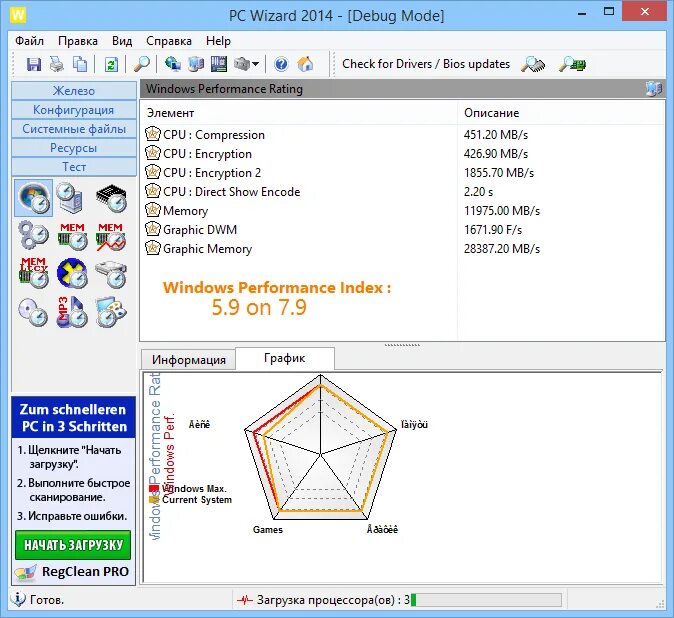Select the CPU : Encryption 2 row
The image size is (674, 618).
(x=402, y=172)
